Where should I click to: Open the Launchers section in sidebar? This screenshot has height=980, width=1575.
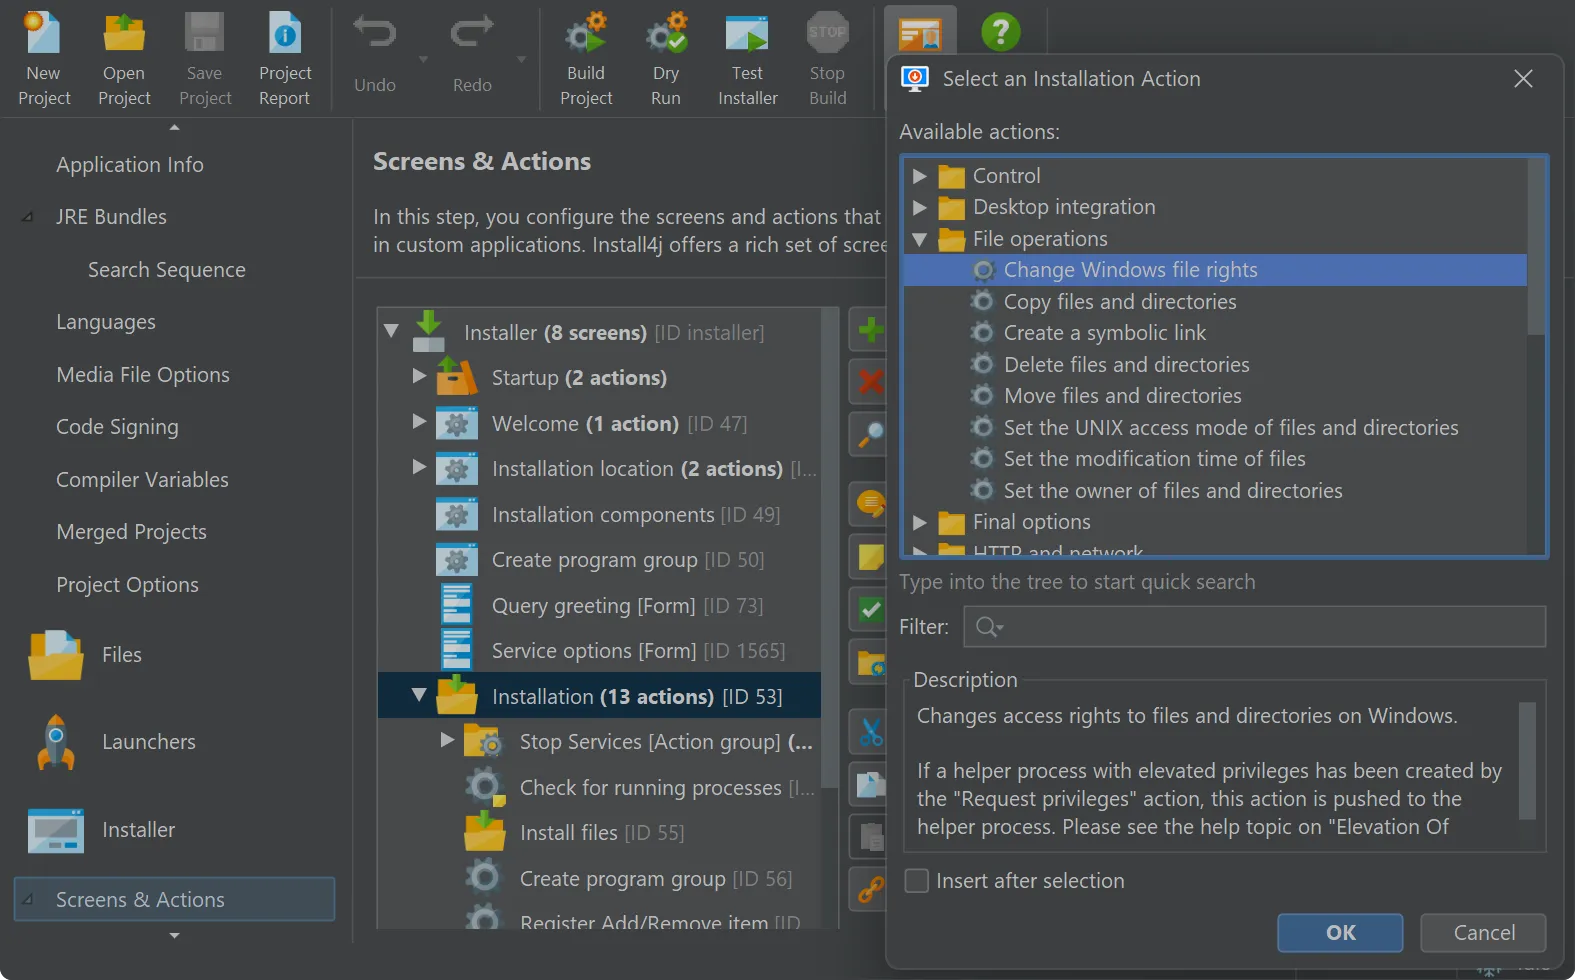click(148, 742)
